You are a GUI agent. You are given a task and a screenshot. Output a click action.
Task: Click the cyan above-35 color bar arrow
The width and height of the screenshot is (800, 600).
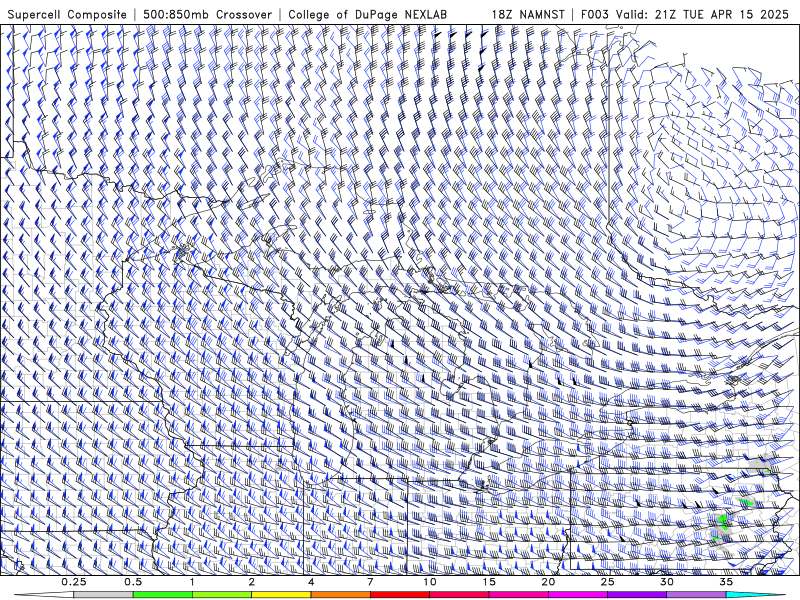coord(756,595)
